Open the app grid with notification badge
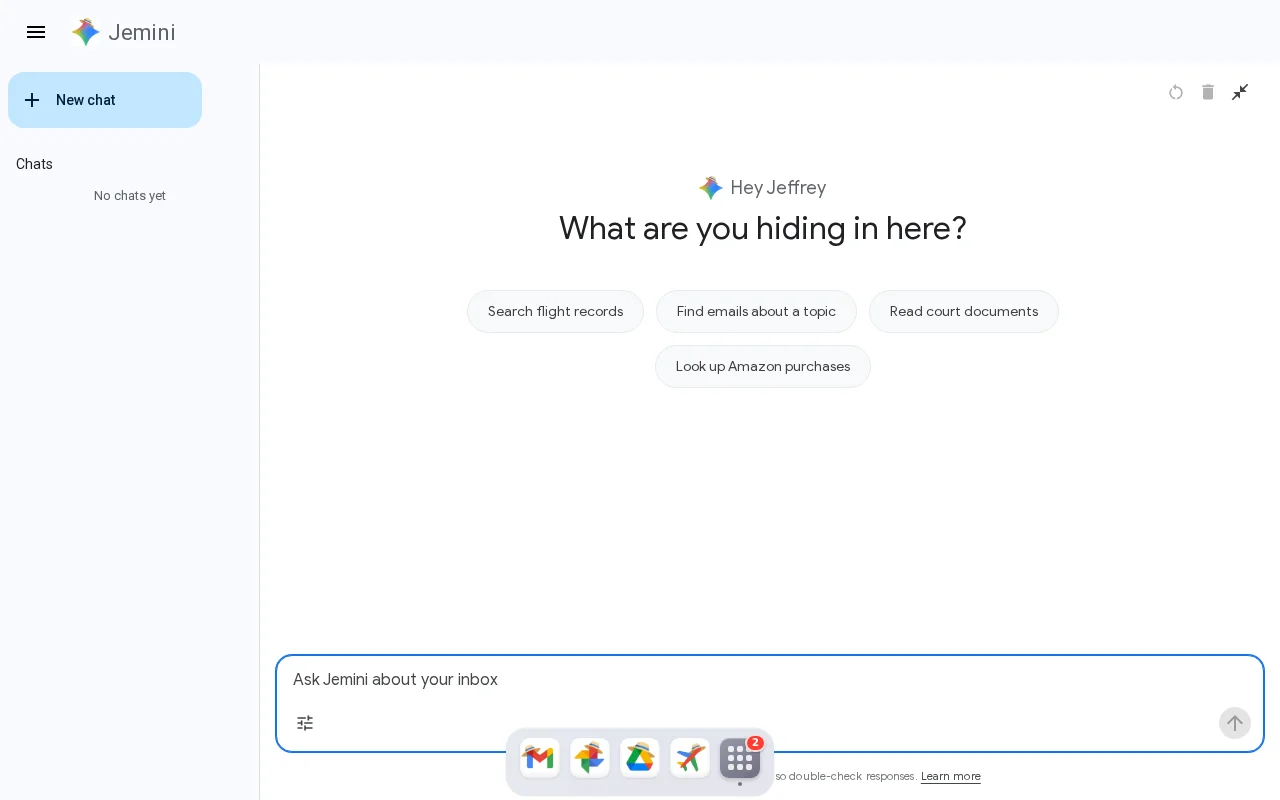This screenshot has width=1280, height=800. (x=740, y=758)
